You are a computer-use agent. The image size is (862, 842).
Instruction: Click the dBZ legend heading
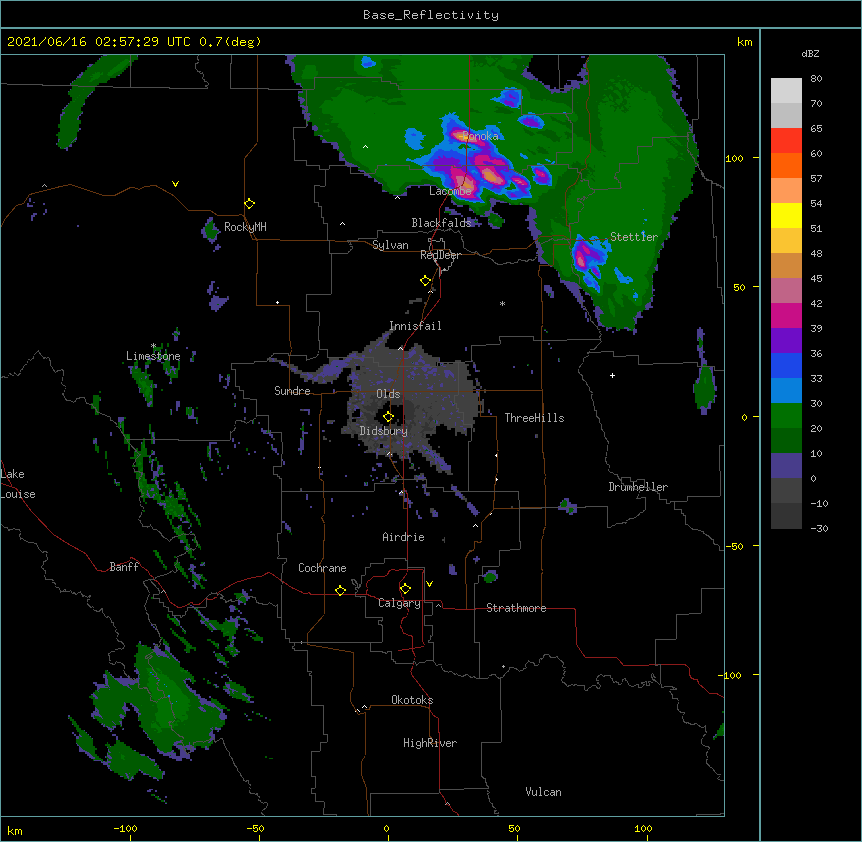tap(810, 53)
